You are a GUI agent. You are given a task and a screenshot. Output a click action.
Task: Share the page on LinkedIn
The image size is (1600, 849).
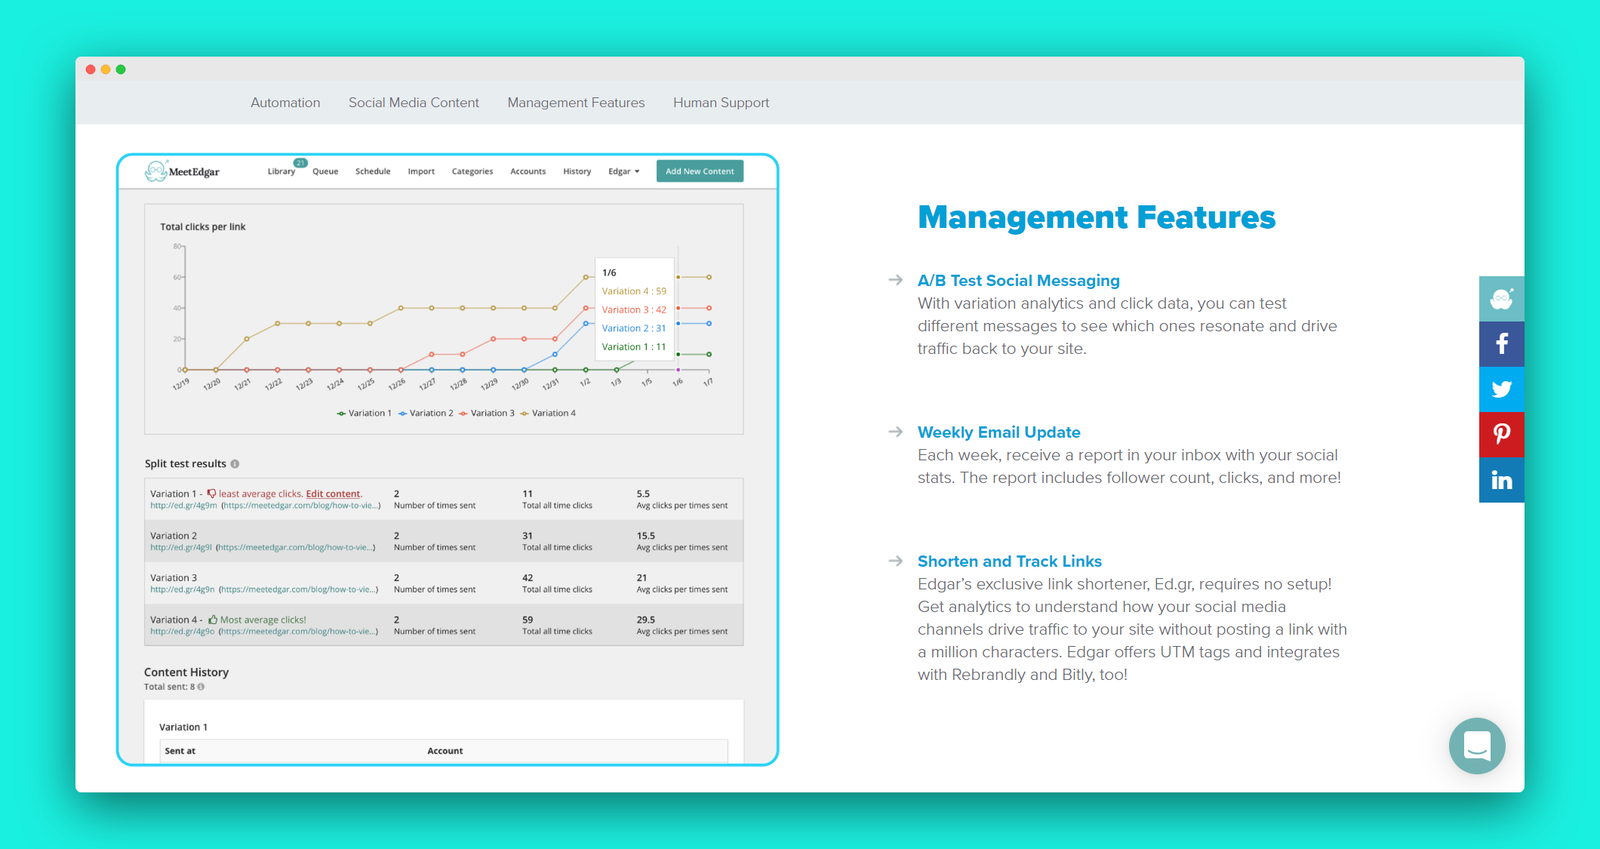pyautogui.click(x=1501, y=480)
